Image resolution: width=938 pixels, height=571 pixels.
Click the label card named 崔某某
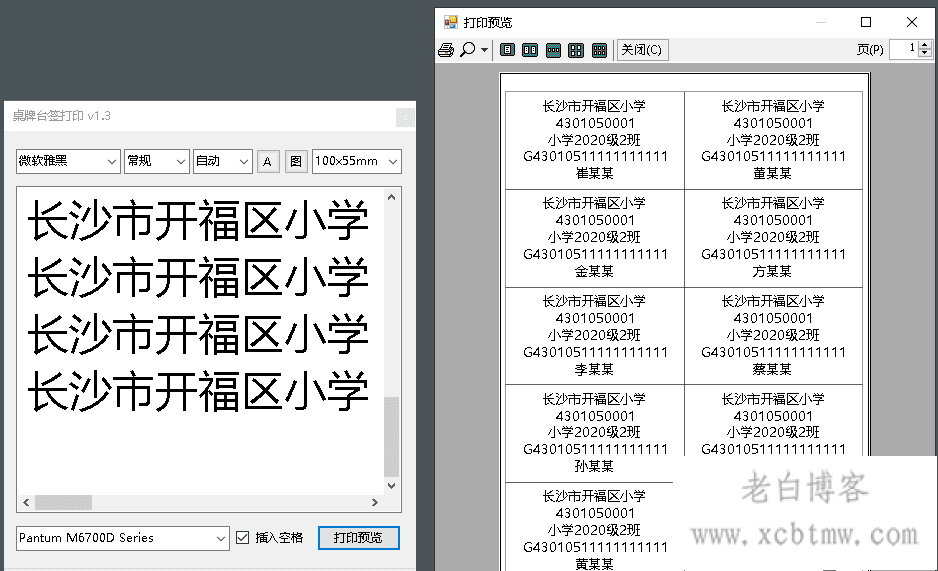tap(595, 140)
